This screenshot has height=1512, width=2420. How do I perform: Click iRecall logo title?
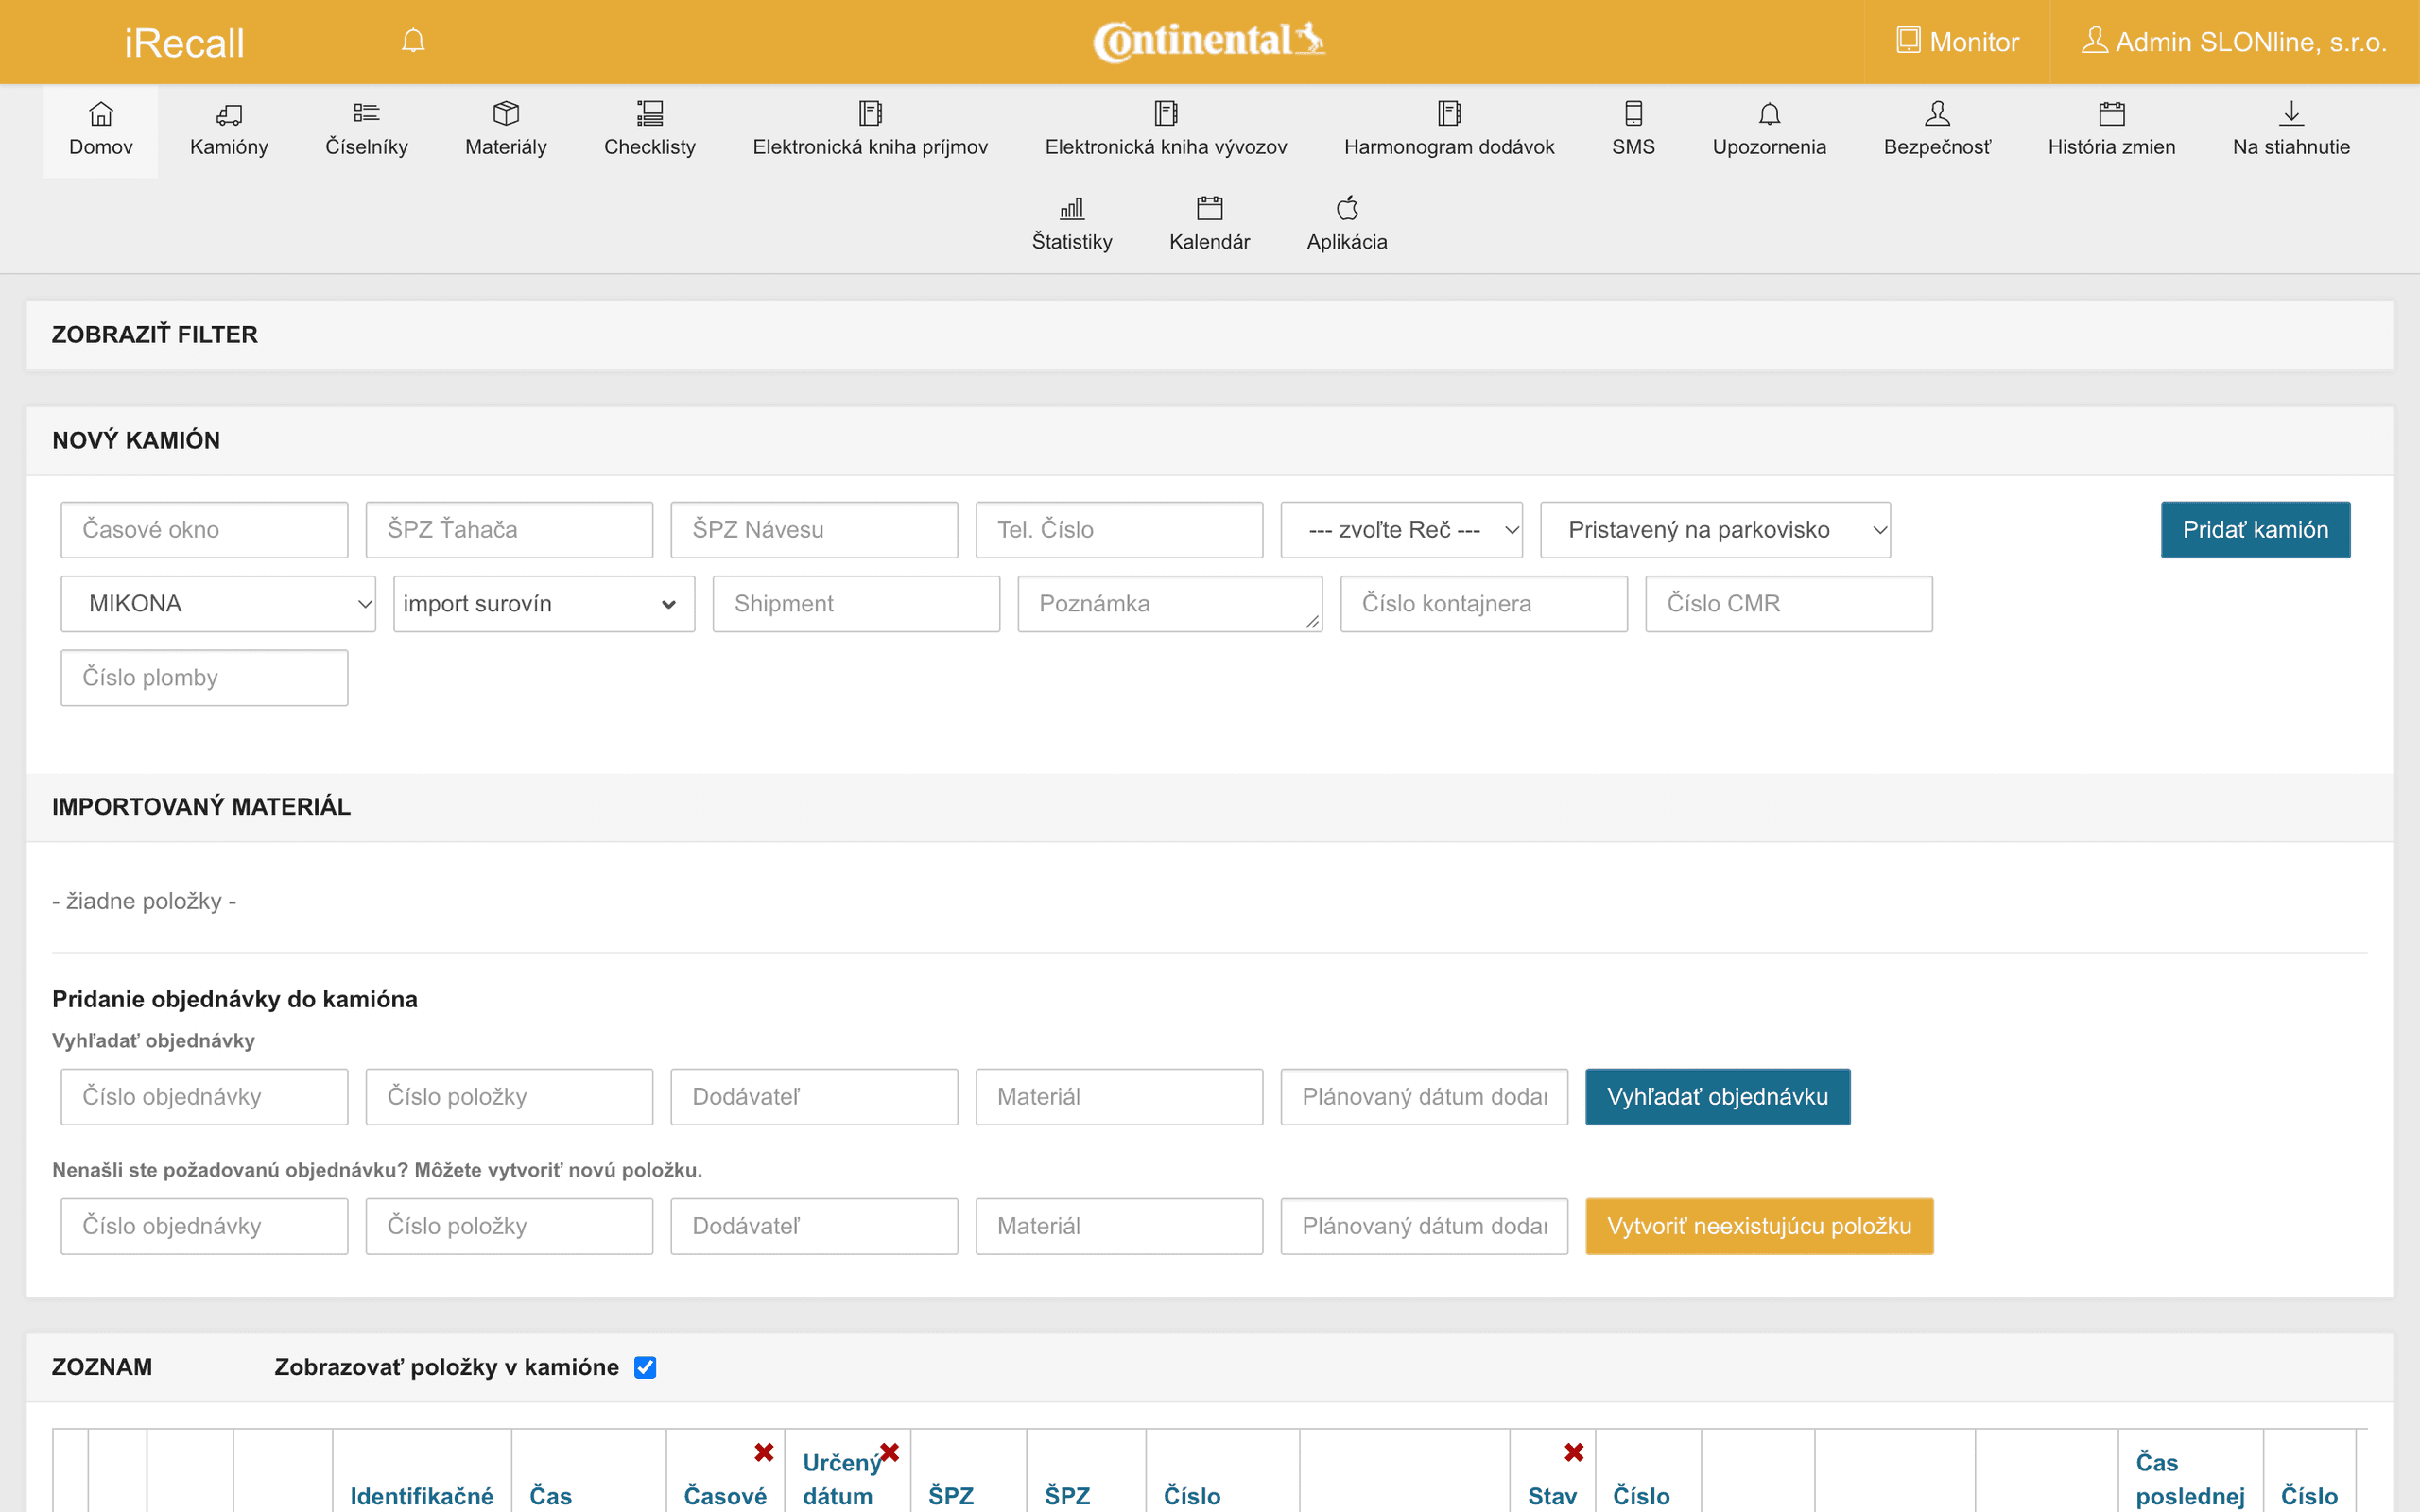pyautogui.click(x=184, y=43)
